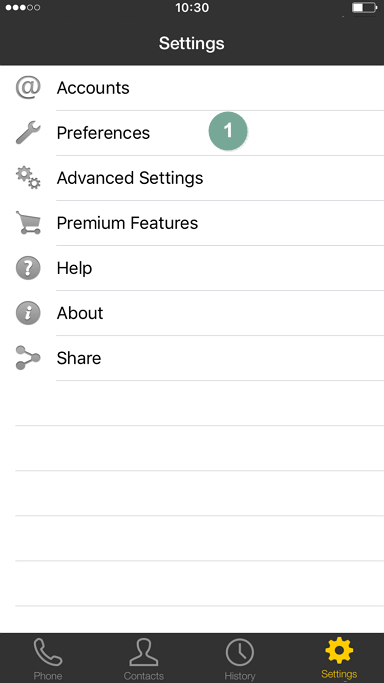Screen dimensions: 384x683
Task: Open the Phone tab handset icon
Action: pyautogui.click(x=48, y=653)
